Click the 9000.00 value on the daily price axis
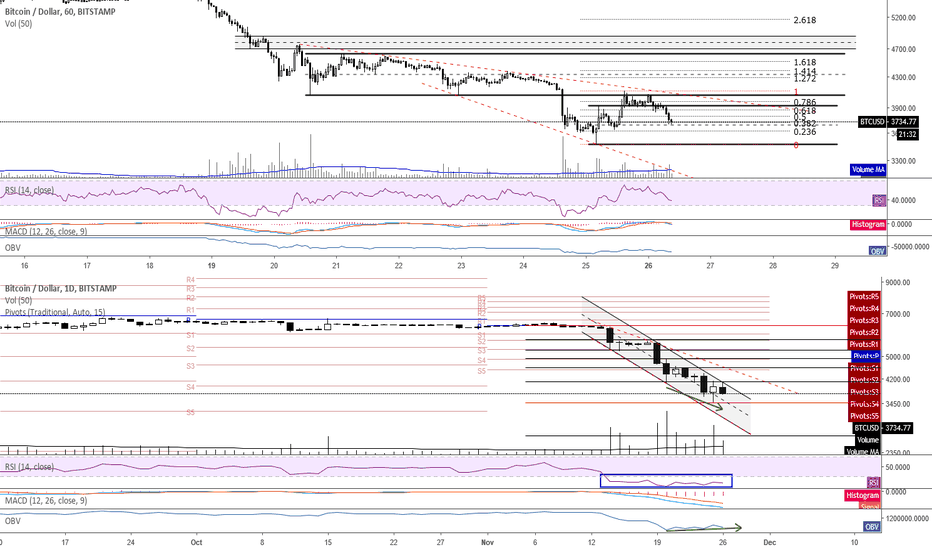 click(898, 282)
